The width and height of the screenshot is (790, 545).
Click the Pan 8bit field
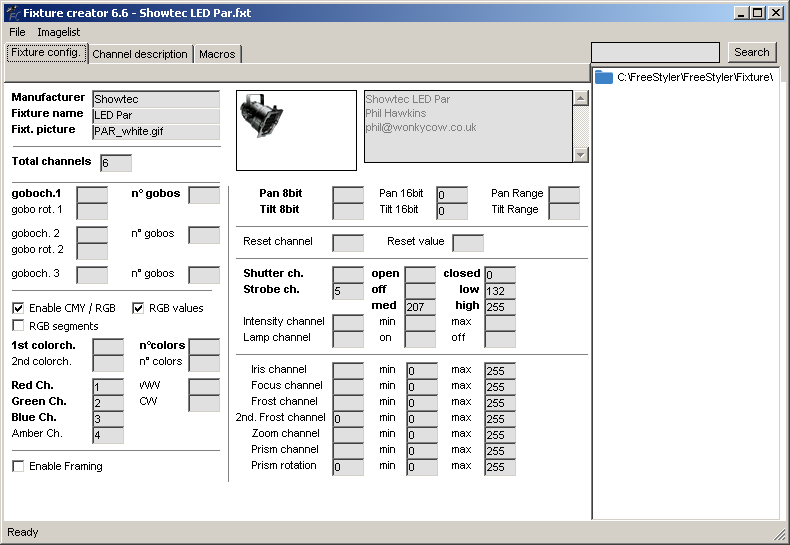348,194
